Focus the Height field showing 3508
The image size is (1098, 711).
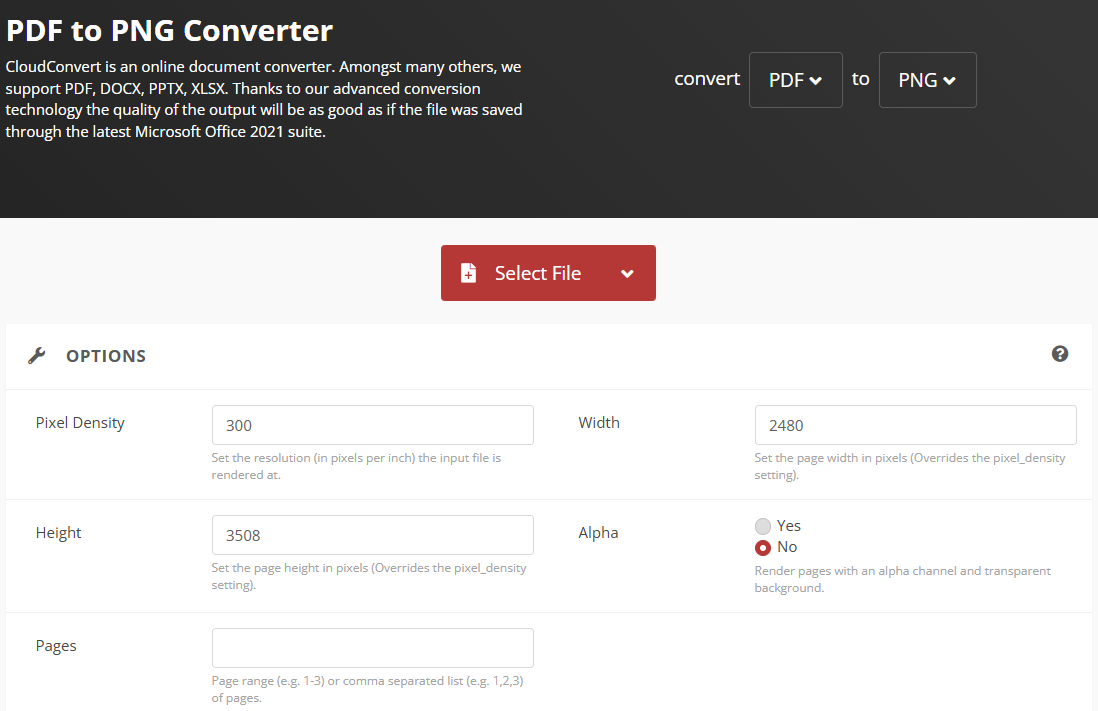click(373, 535)
